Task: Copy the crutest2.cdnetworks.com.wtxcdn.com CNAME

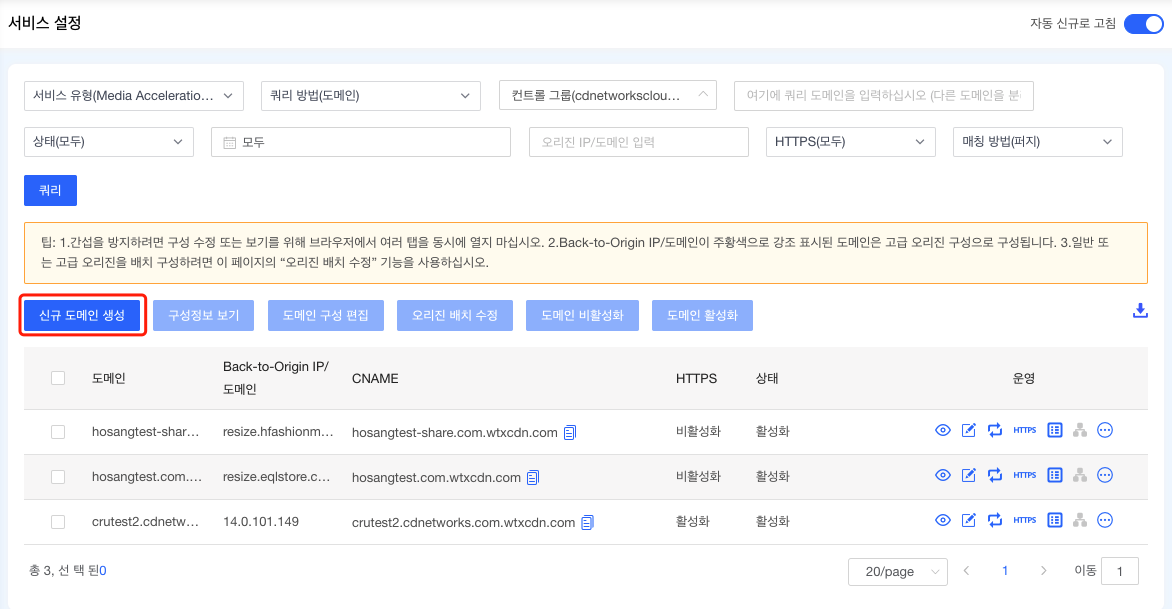Action: (587, 522)
